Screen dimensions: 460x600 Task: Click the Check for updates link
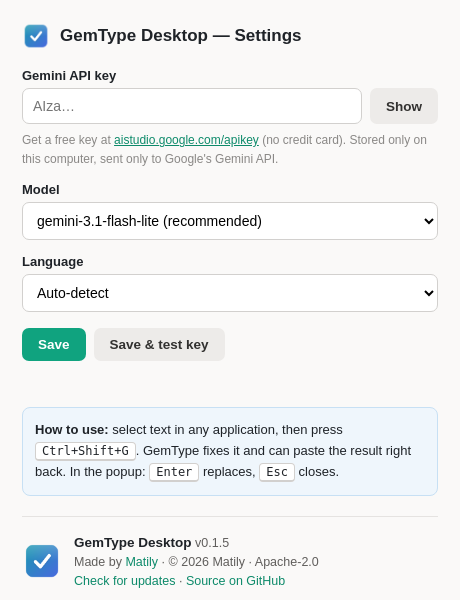pos(125,581)
